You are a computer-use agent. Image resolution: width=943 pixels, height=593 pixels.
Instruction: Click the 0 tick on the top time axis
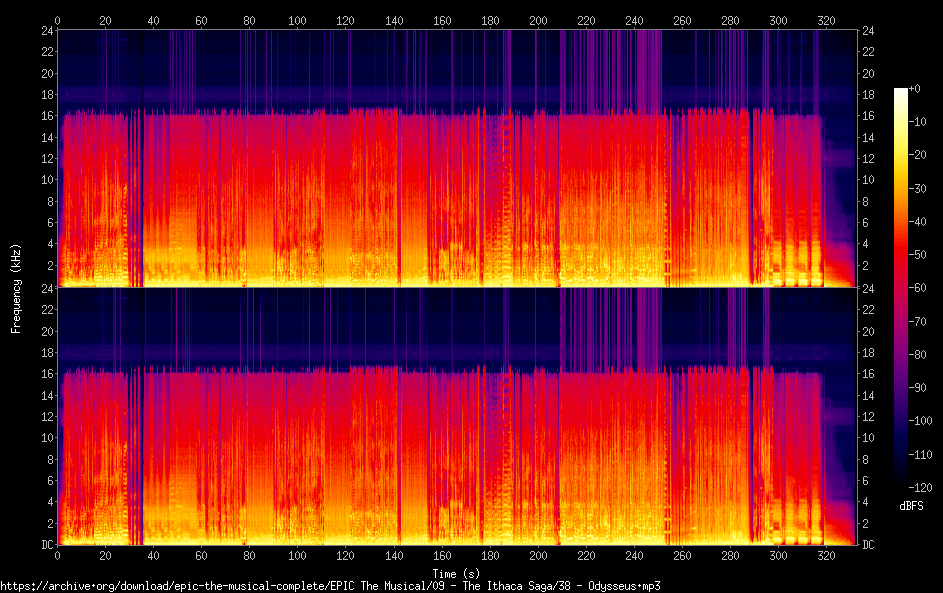tap(57, 20)
